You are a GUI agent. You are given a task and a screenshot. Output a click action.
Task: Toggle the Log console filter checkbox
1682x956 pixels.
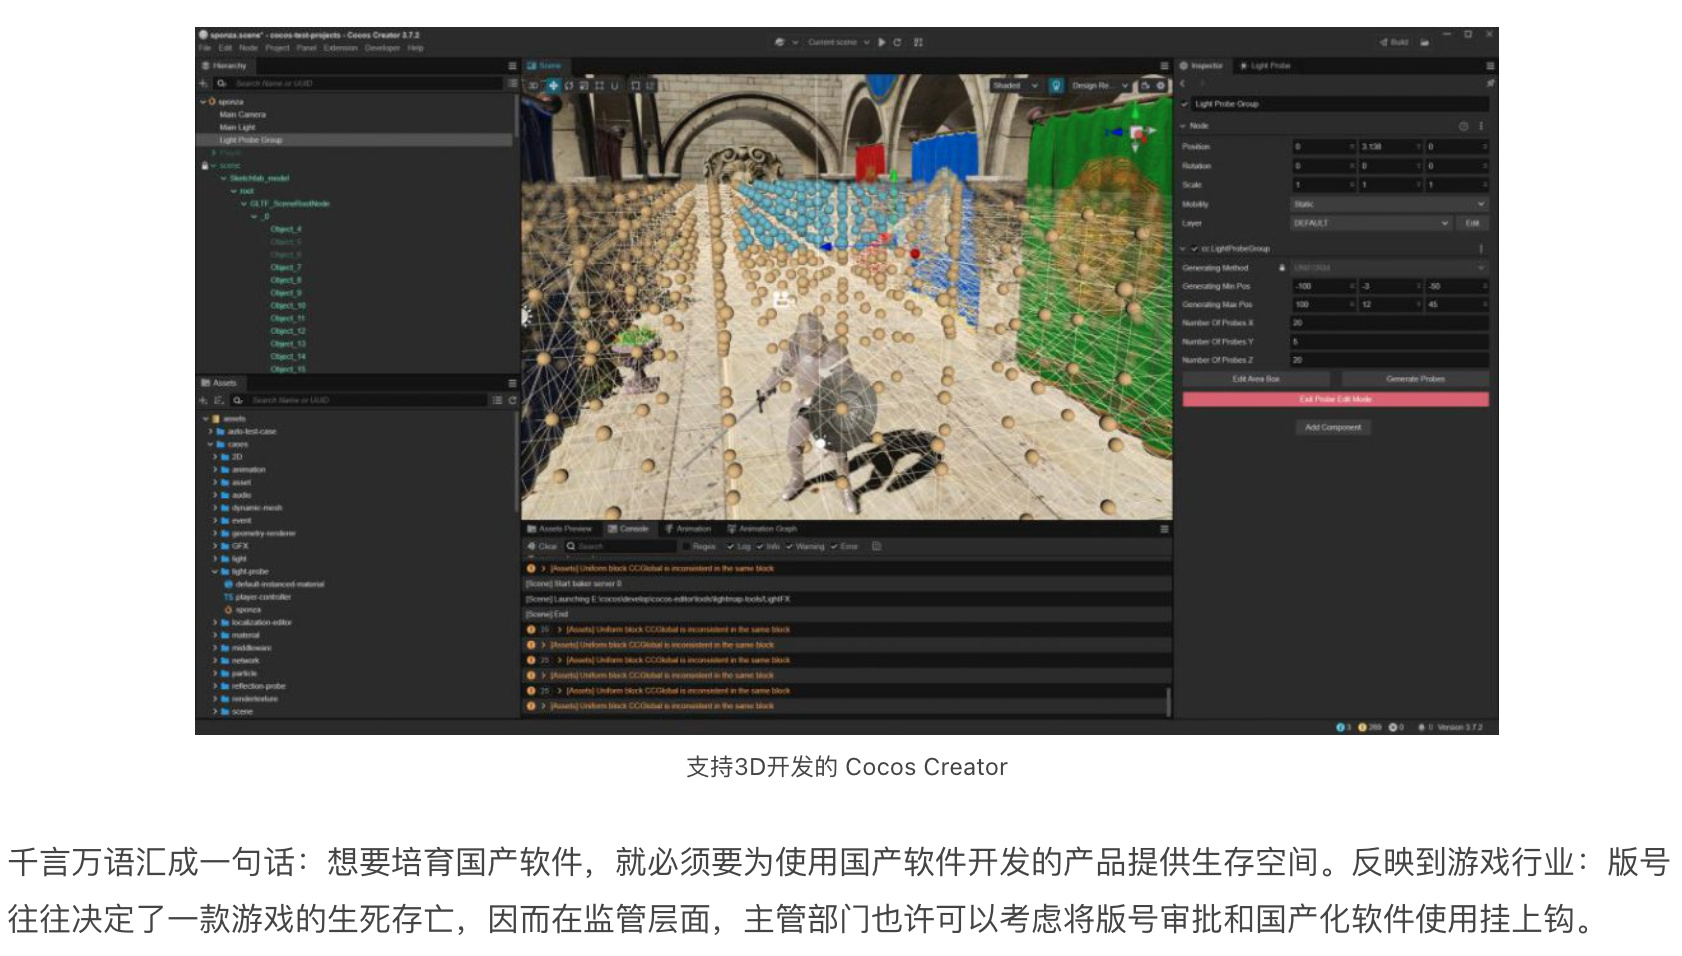pyautogui.click(x=730, y=547)
